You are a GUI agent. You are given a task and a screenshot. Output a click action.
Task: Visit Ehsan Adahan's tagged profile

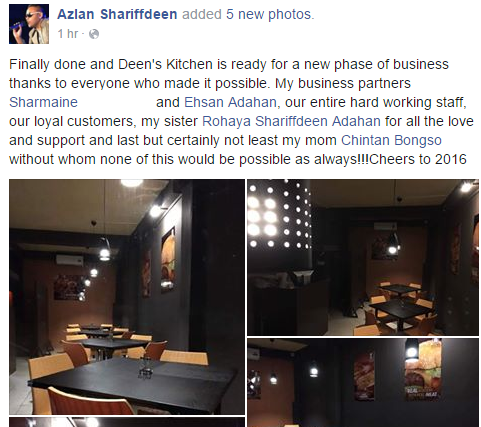230,102
